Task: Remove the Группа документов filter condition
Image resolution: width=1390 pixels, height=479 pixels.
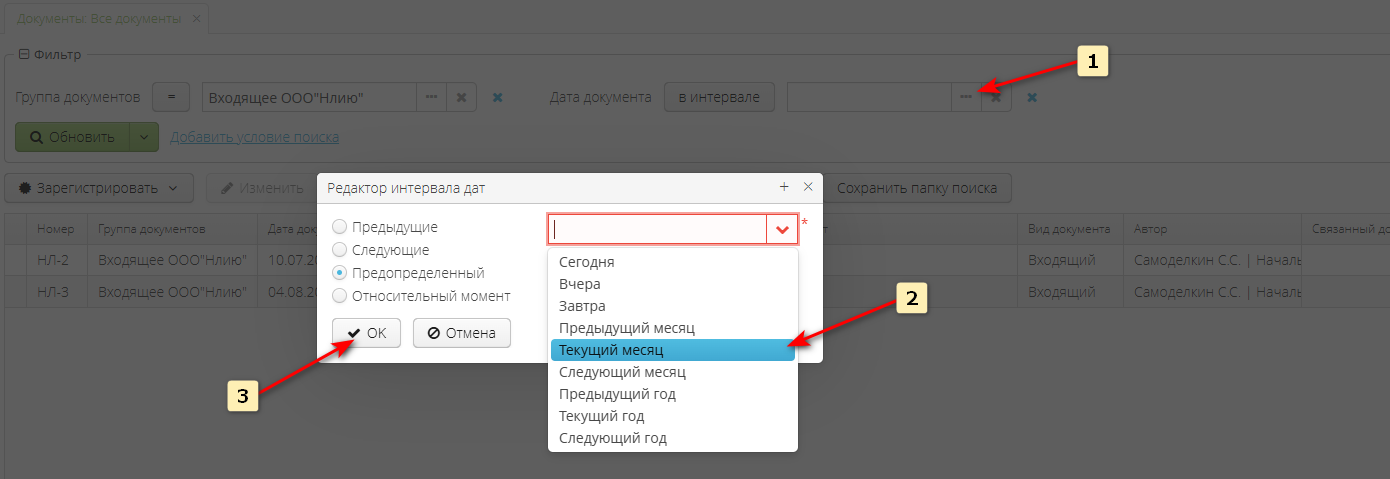Action: coord(497,97)
